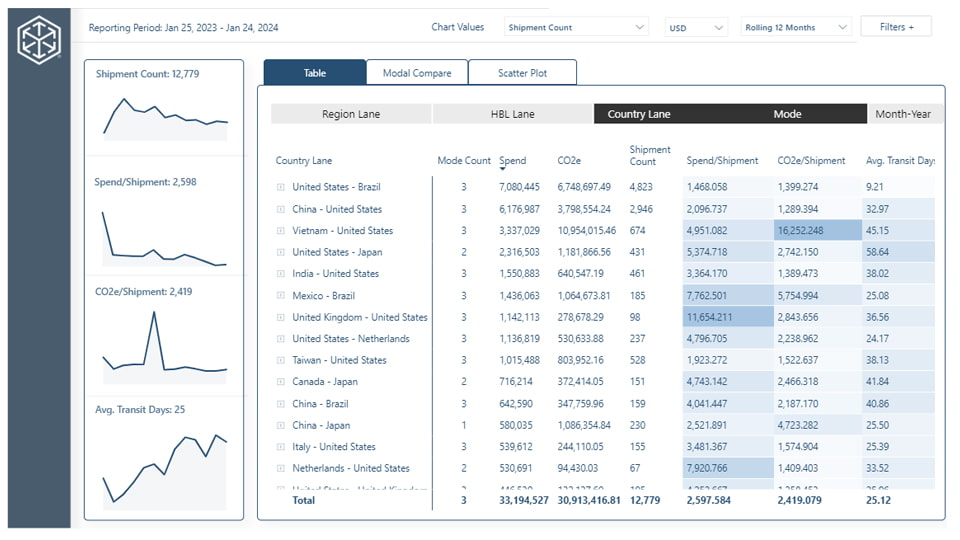Switch to the Modal Compare tab
Viewport: 960px width, 540px height.
click(x=416, y=73)
